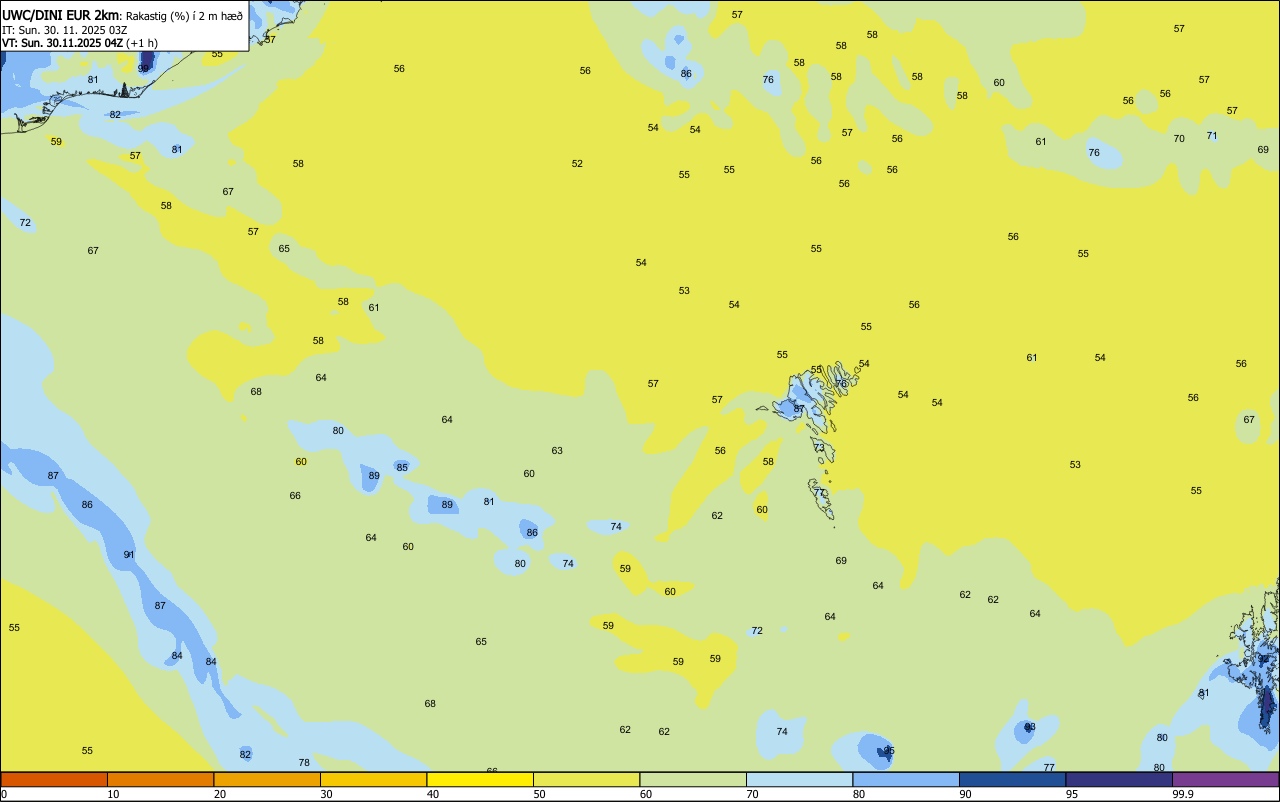Select the bright yellow 40–50 legend swatch
1280x802 pixels.
click(480, 779)
